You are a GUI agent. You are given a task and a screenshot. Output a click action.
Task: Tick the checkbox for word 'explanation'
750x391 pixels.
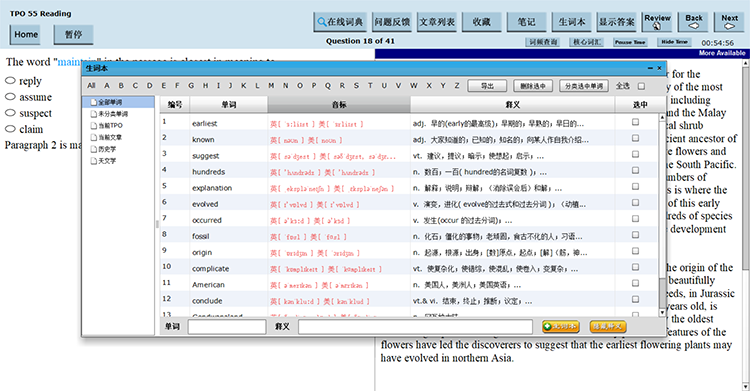coord(635,186)
